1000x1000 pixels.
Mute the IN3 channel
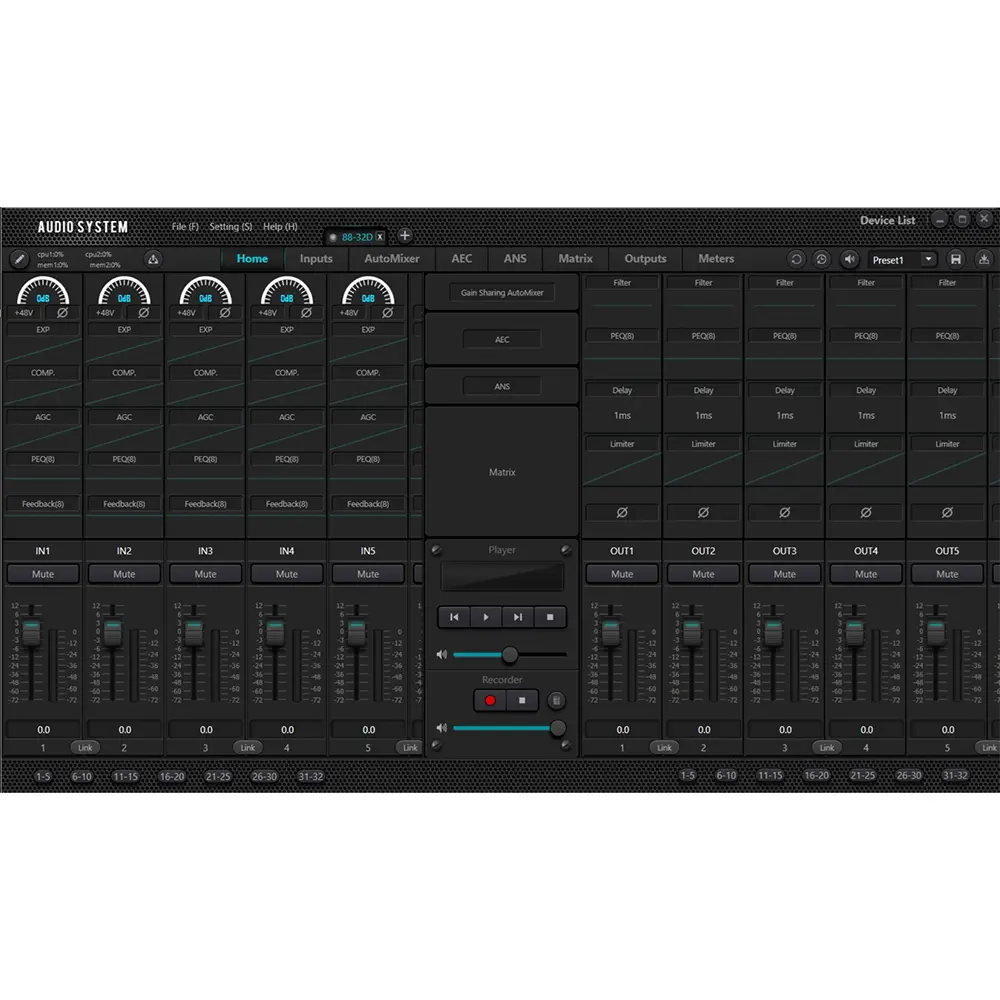(x=205, y=574)
